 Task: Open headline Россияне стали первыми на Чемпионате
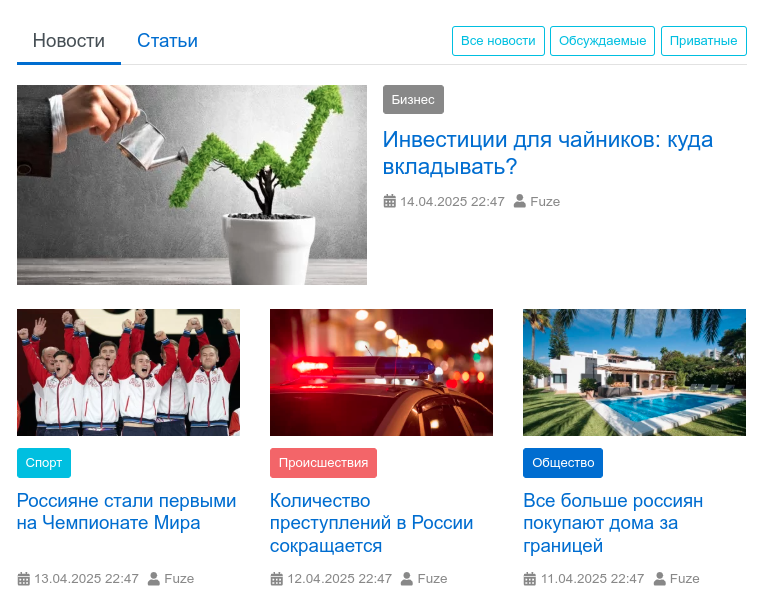pyautogui.click(x=127, y=512)
